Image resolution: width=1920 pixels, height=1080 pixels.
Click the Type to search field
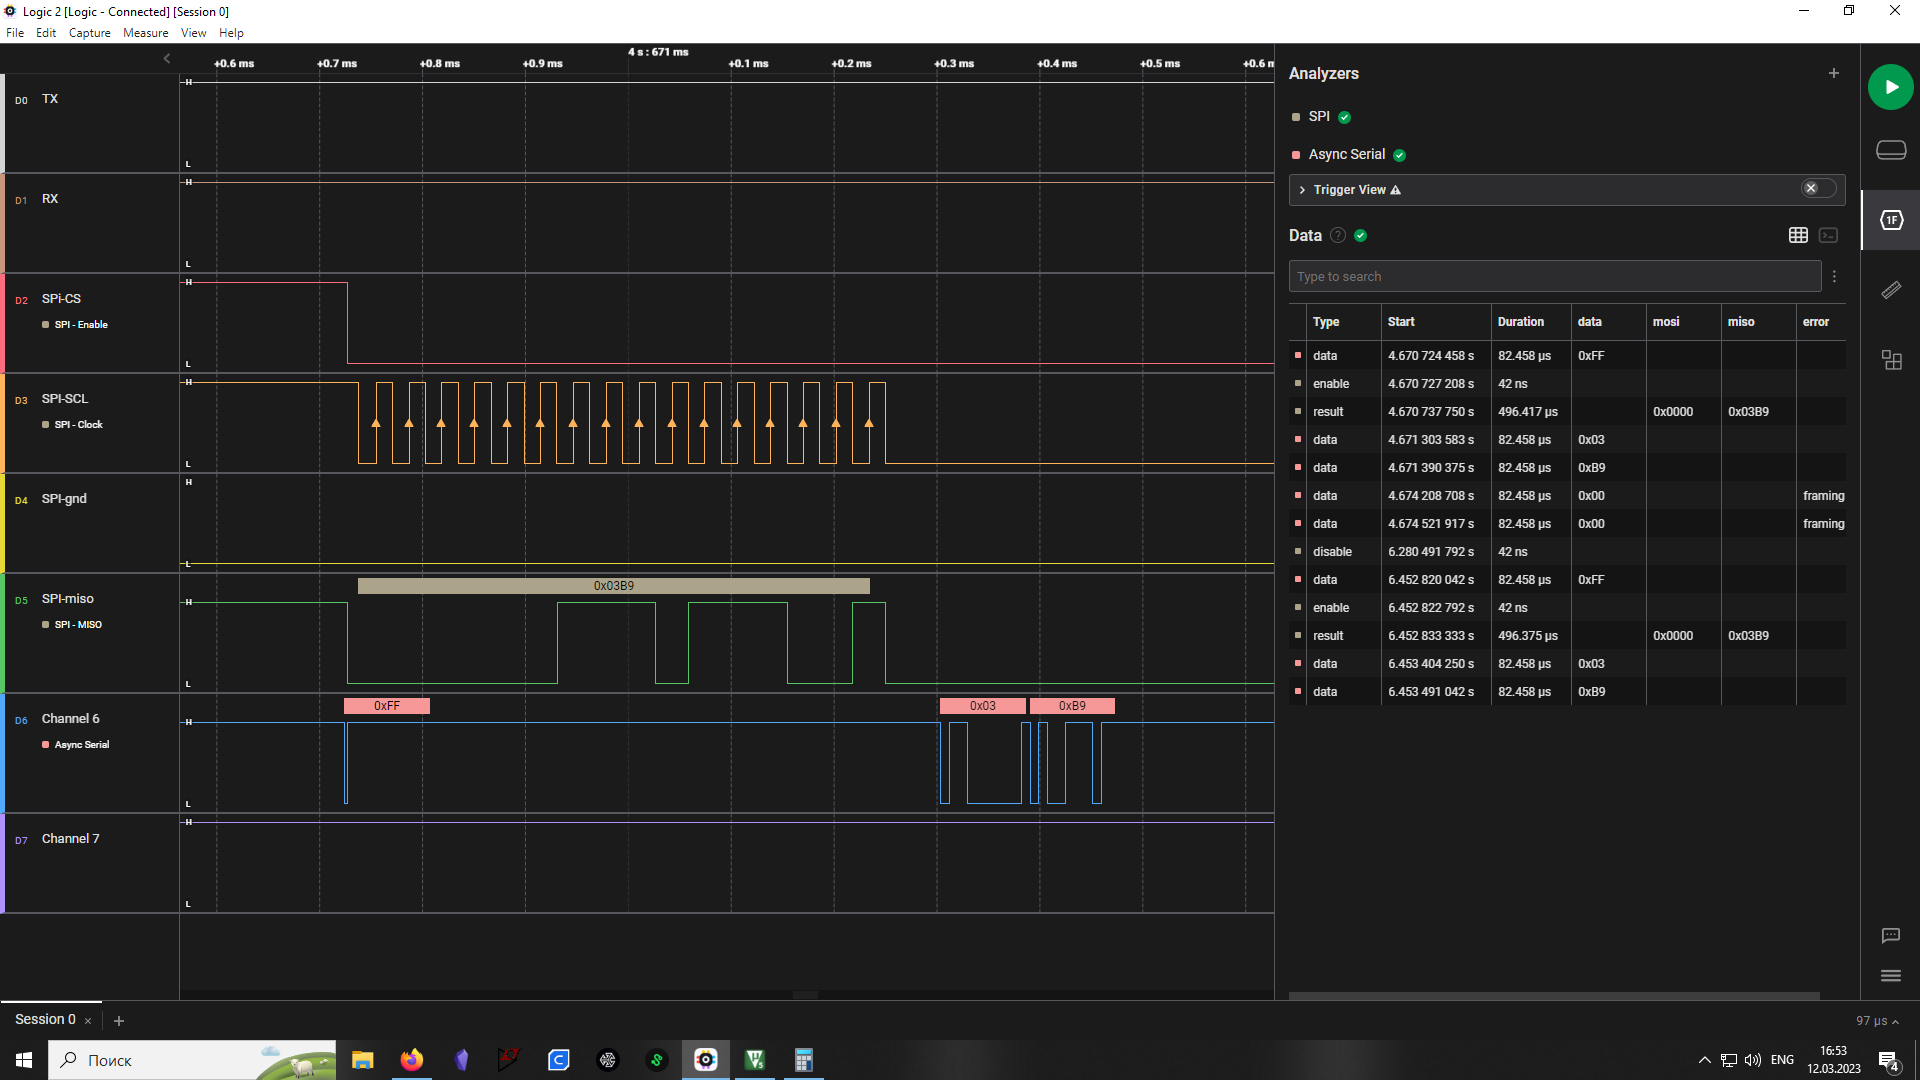coord(1554,277)
